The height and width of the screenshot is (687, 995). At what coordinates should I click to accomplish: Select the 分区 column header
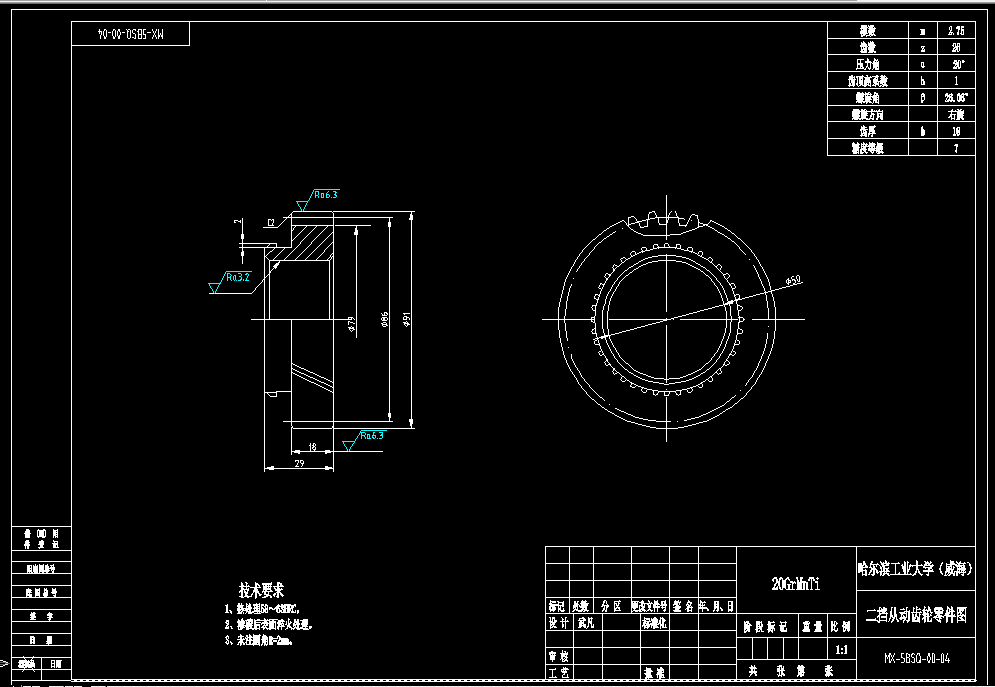612,606
